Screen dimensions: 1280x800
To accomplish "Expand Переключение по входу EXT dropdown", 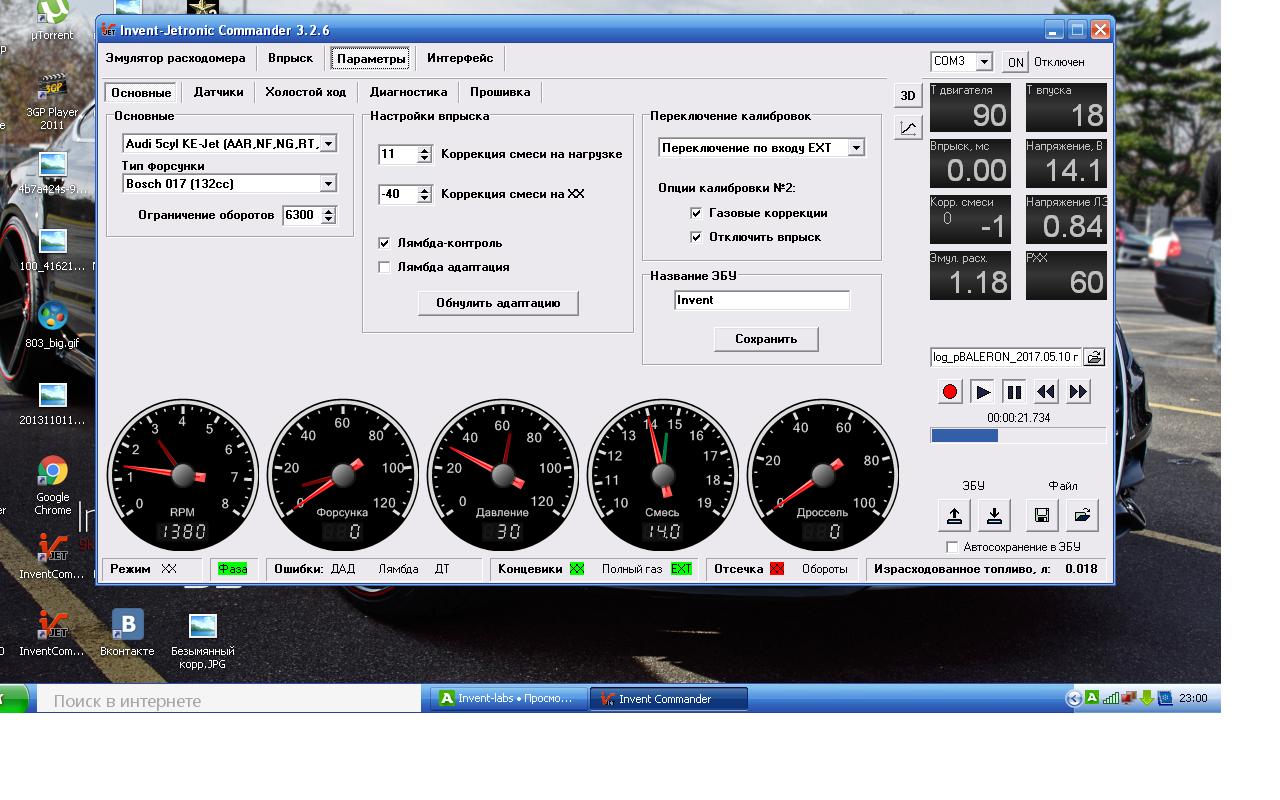I will [856, 148].
